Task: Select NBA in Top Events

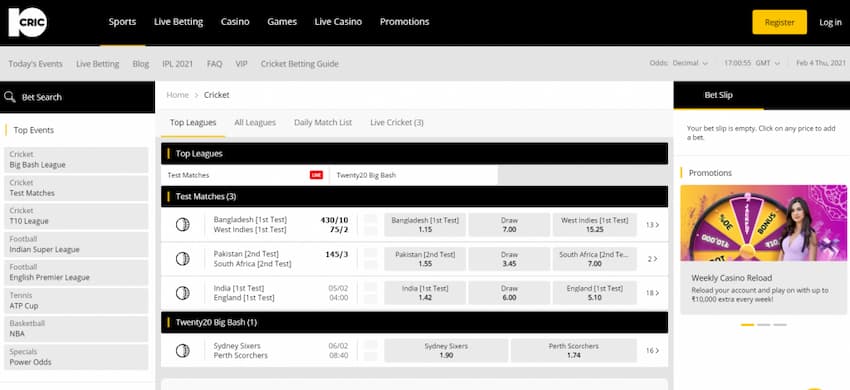Action: 76,329
